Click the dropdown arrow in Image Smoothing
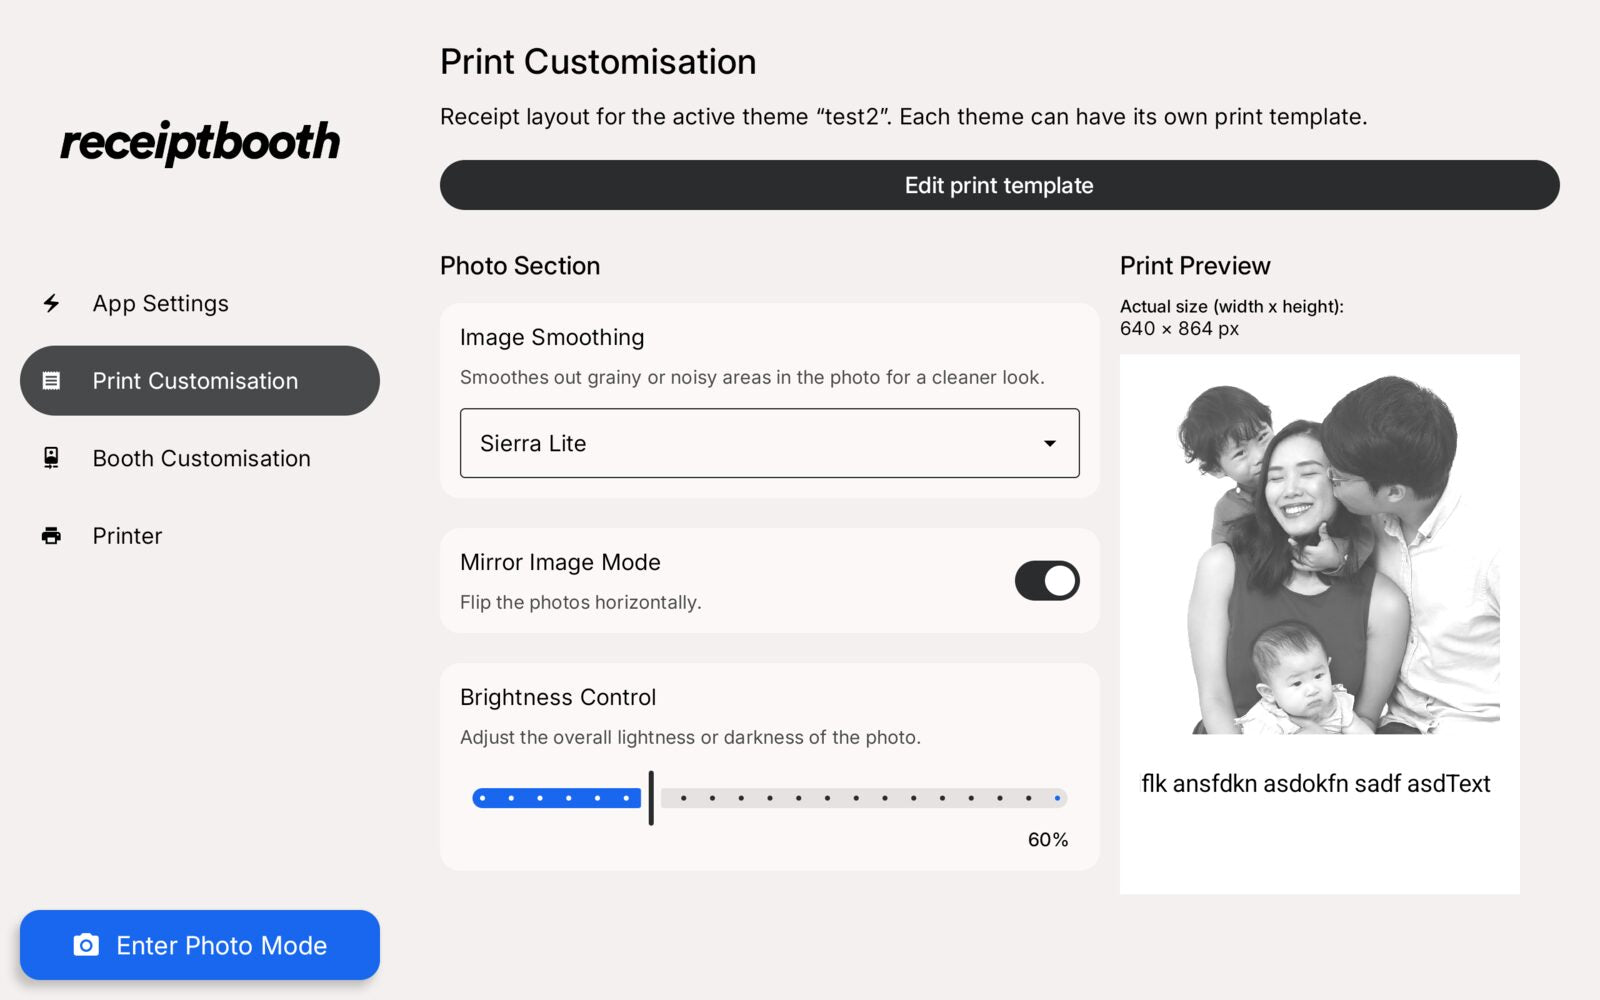 click(1050, 443)
